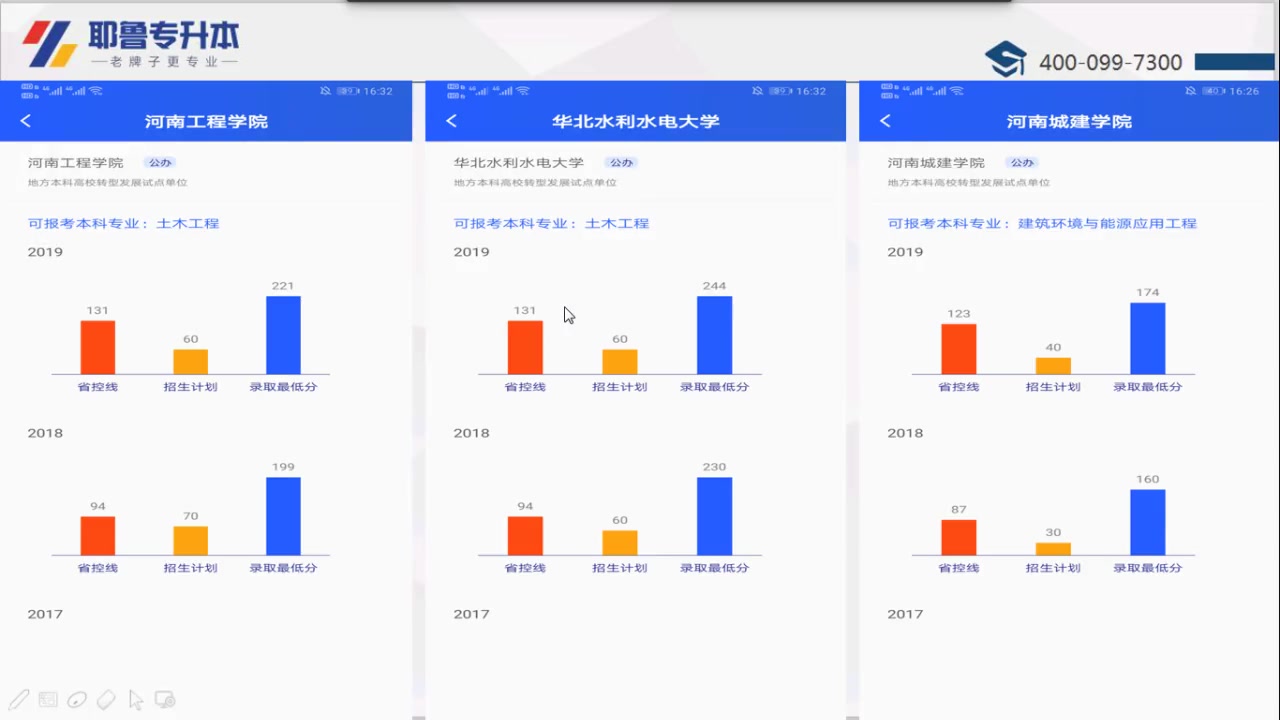Click red bar 94 in 河南工程学院 2018
This screenshot has width=1280, height=720.
point(98,536)
